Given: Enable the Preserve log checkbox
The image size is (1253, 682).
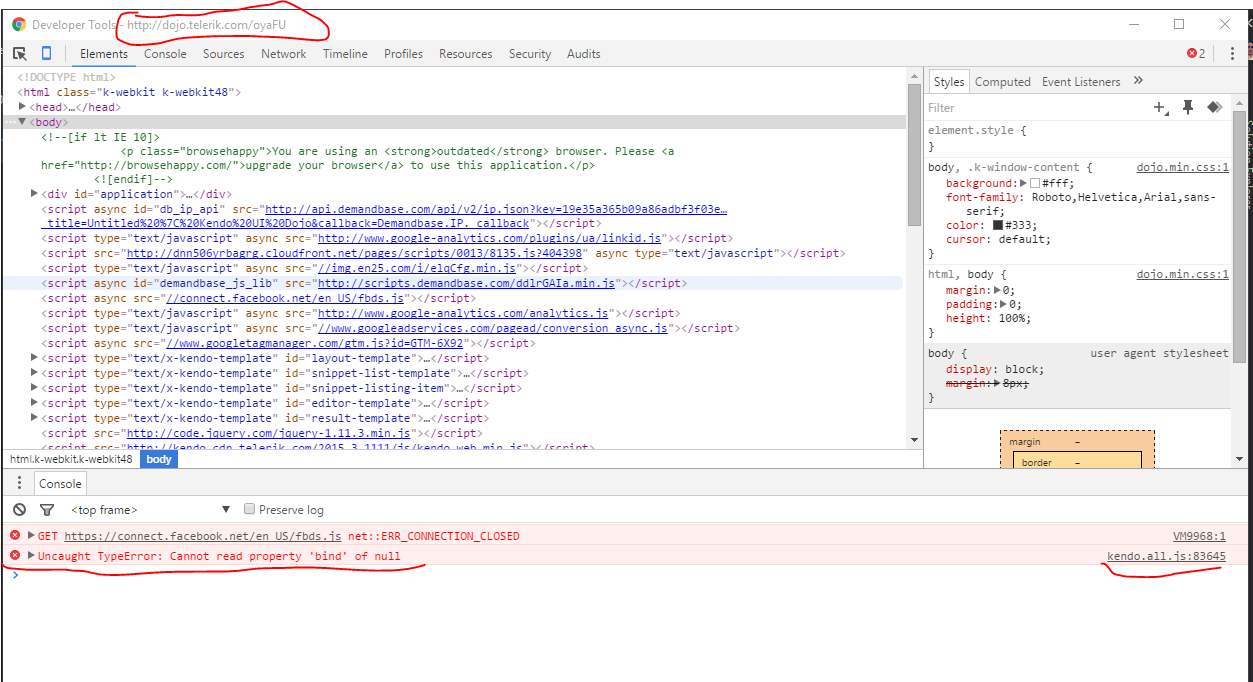Looking at the screenshot, I should click(x=250, y=509).
